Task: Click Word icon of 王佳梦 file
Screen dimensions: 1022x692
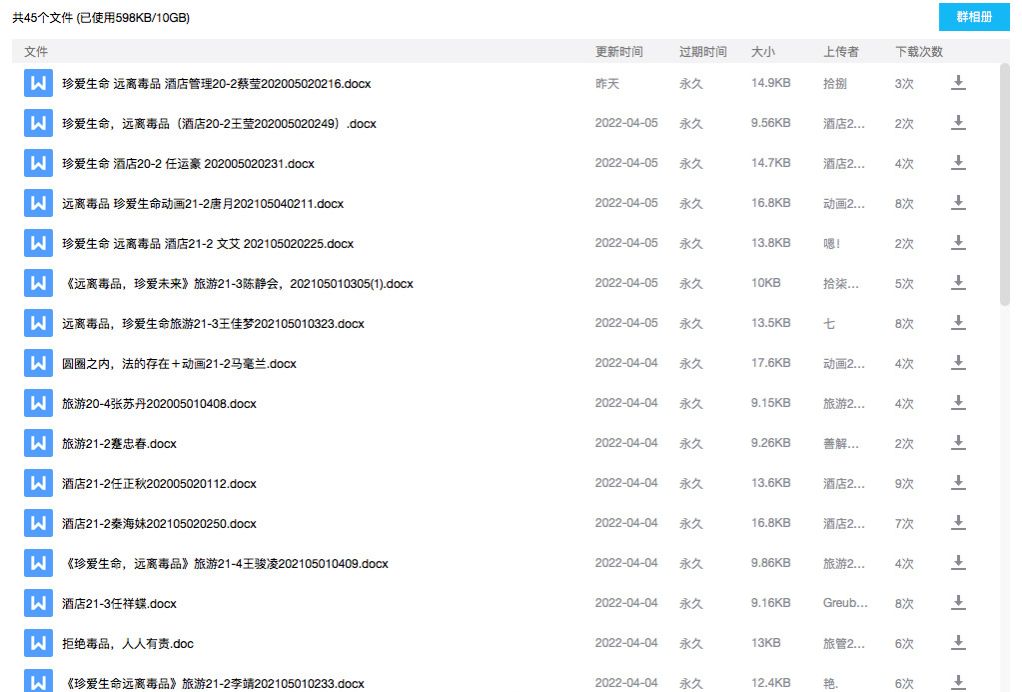Action: 38,323
